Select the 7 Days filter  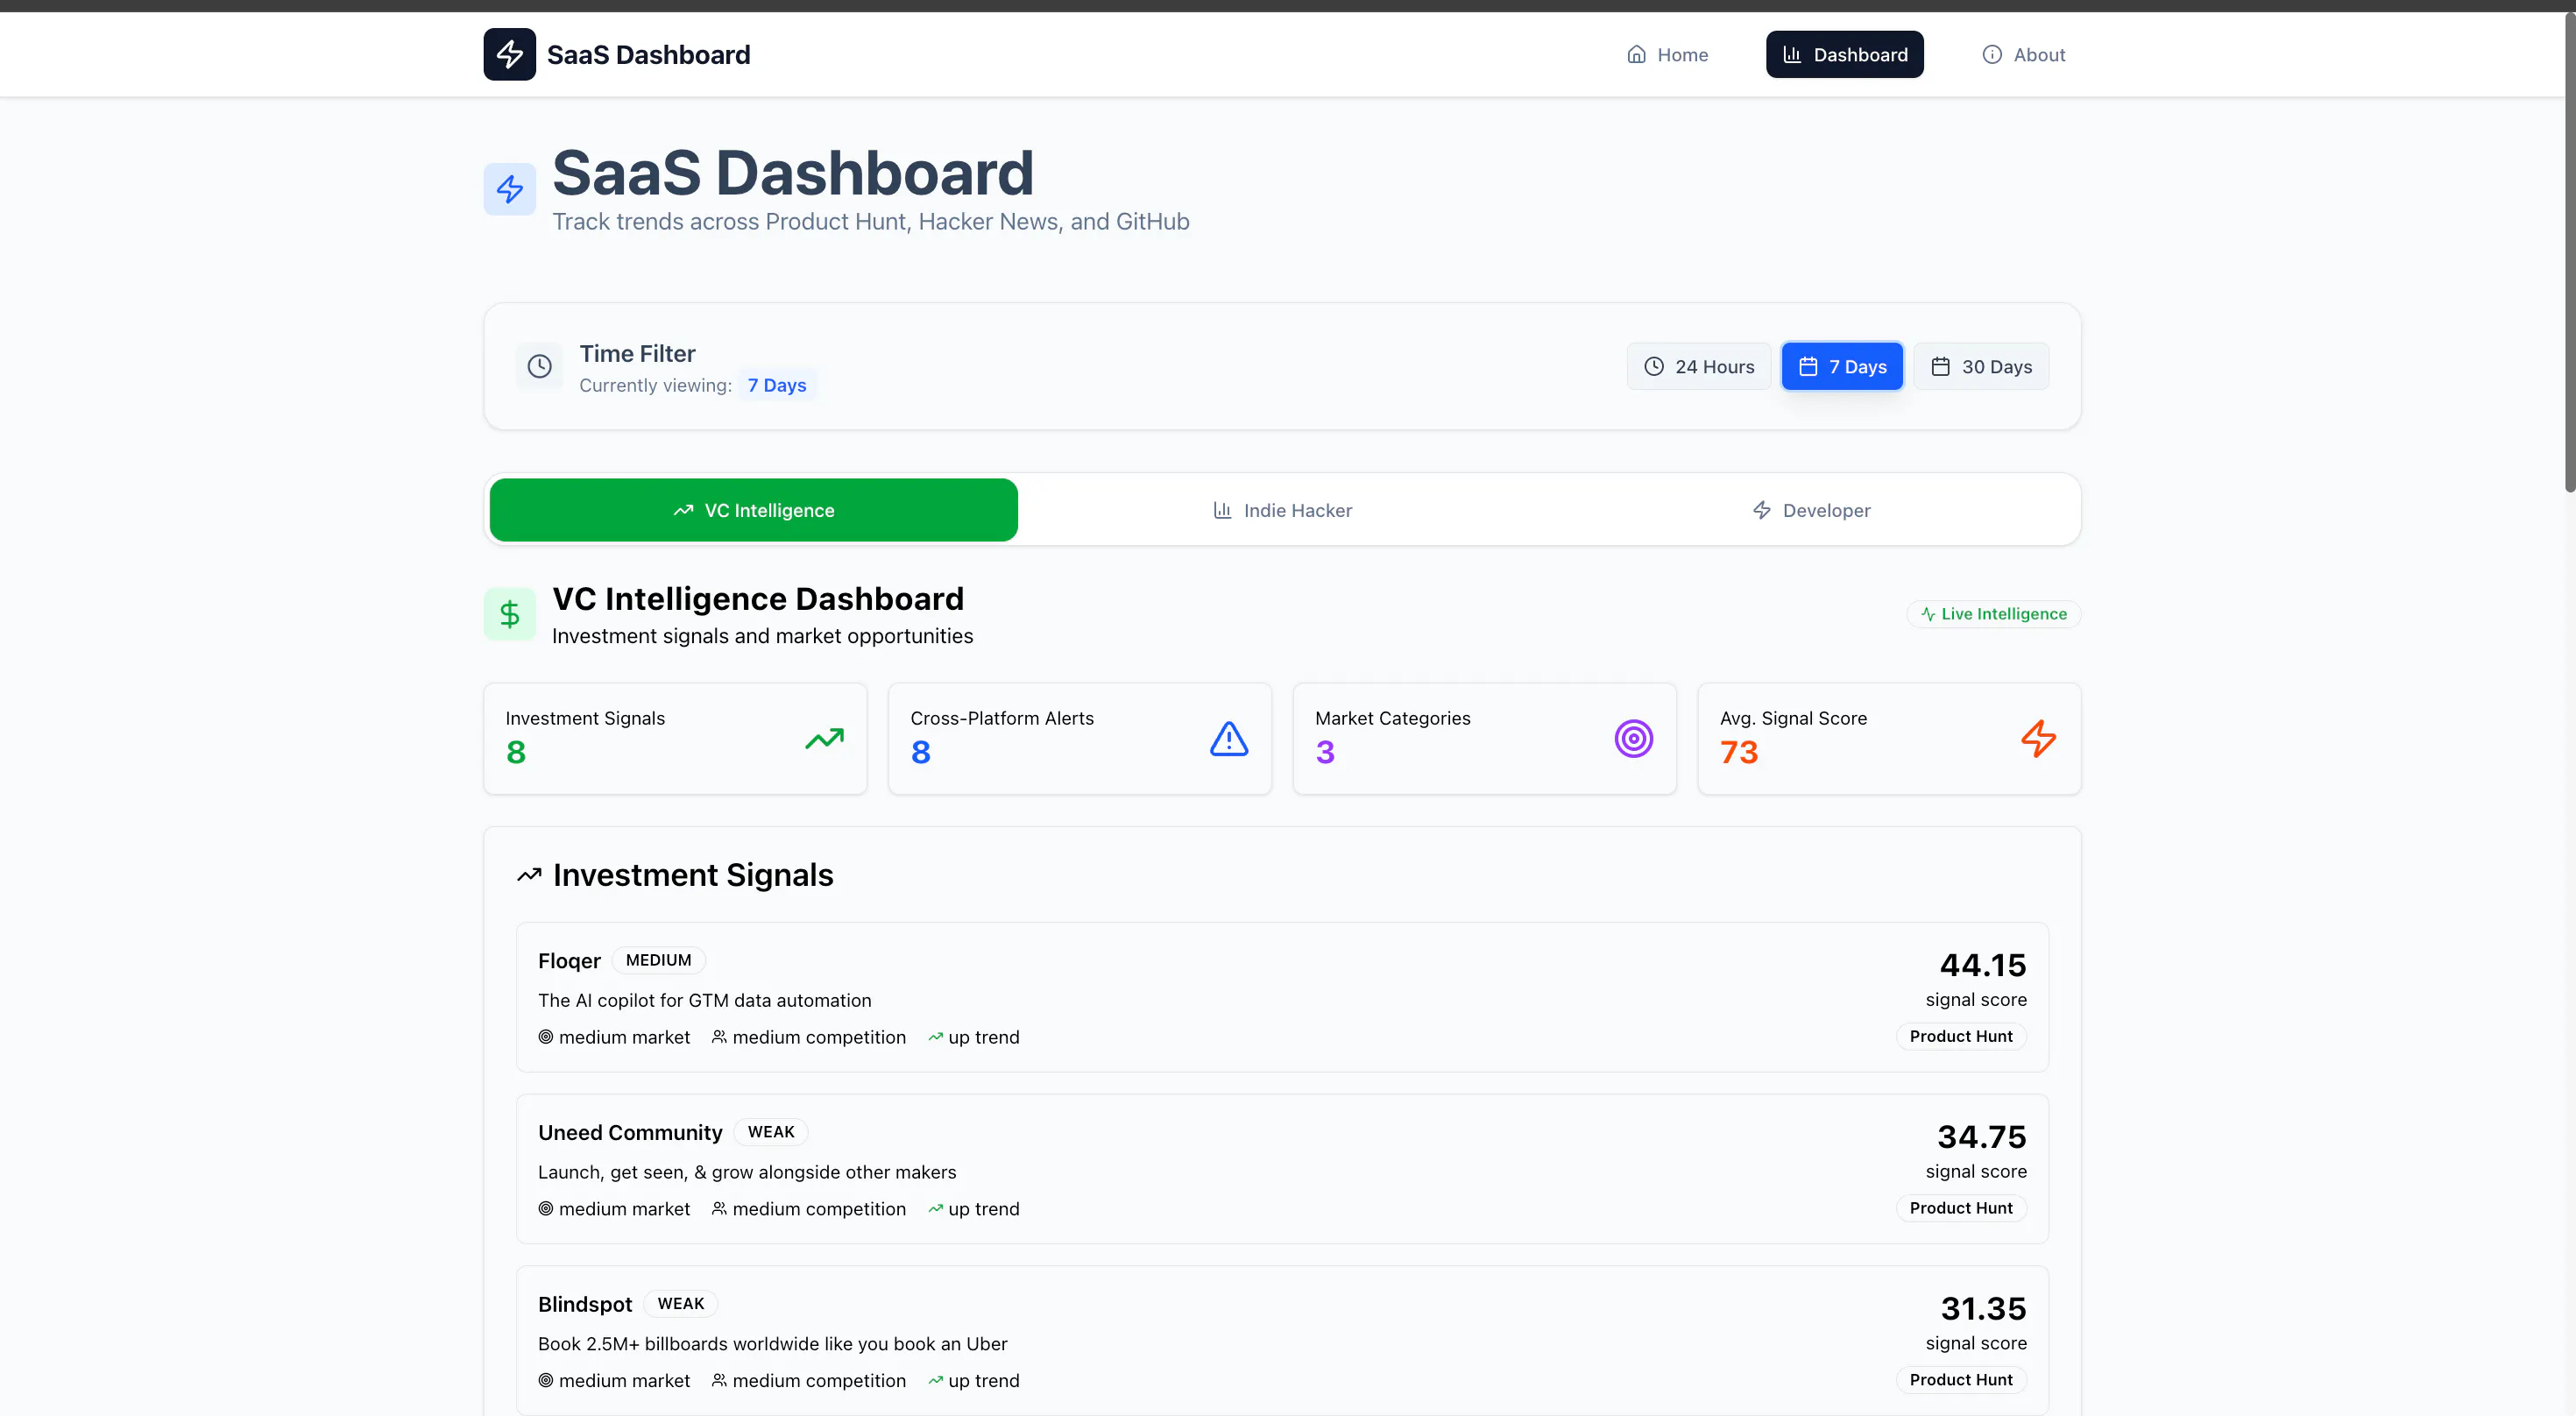(1842, 366)
